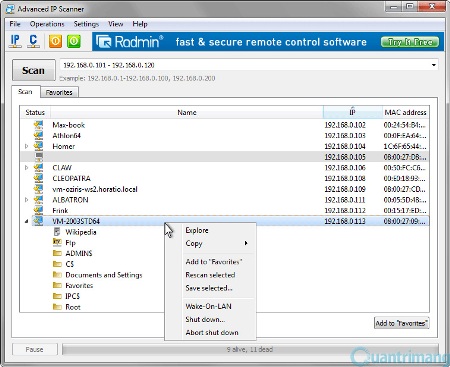Collapse the VM-2003STD64 tree node
This screenshot has height=367, width=450.
click(x=27, y=221)
